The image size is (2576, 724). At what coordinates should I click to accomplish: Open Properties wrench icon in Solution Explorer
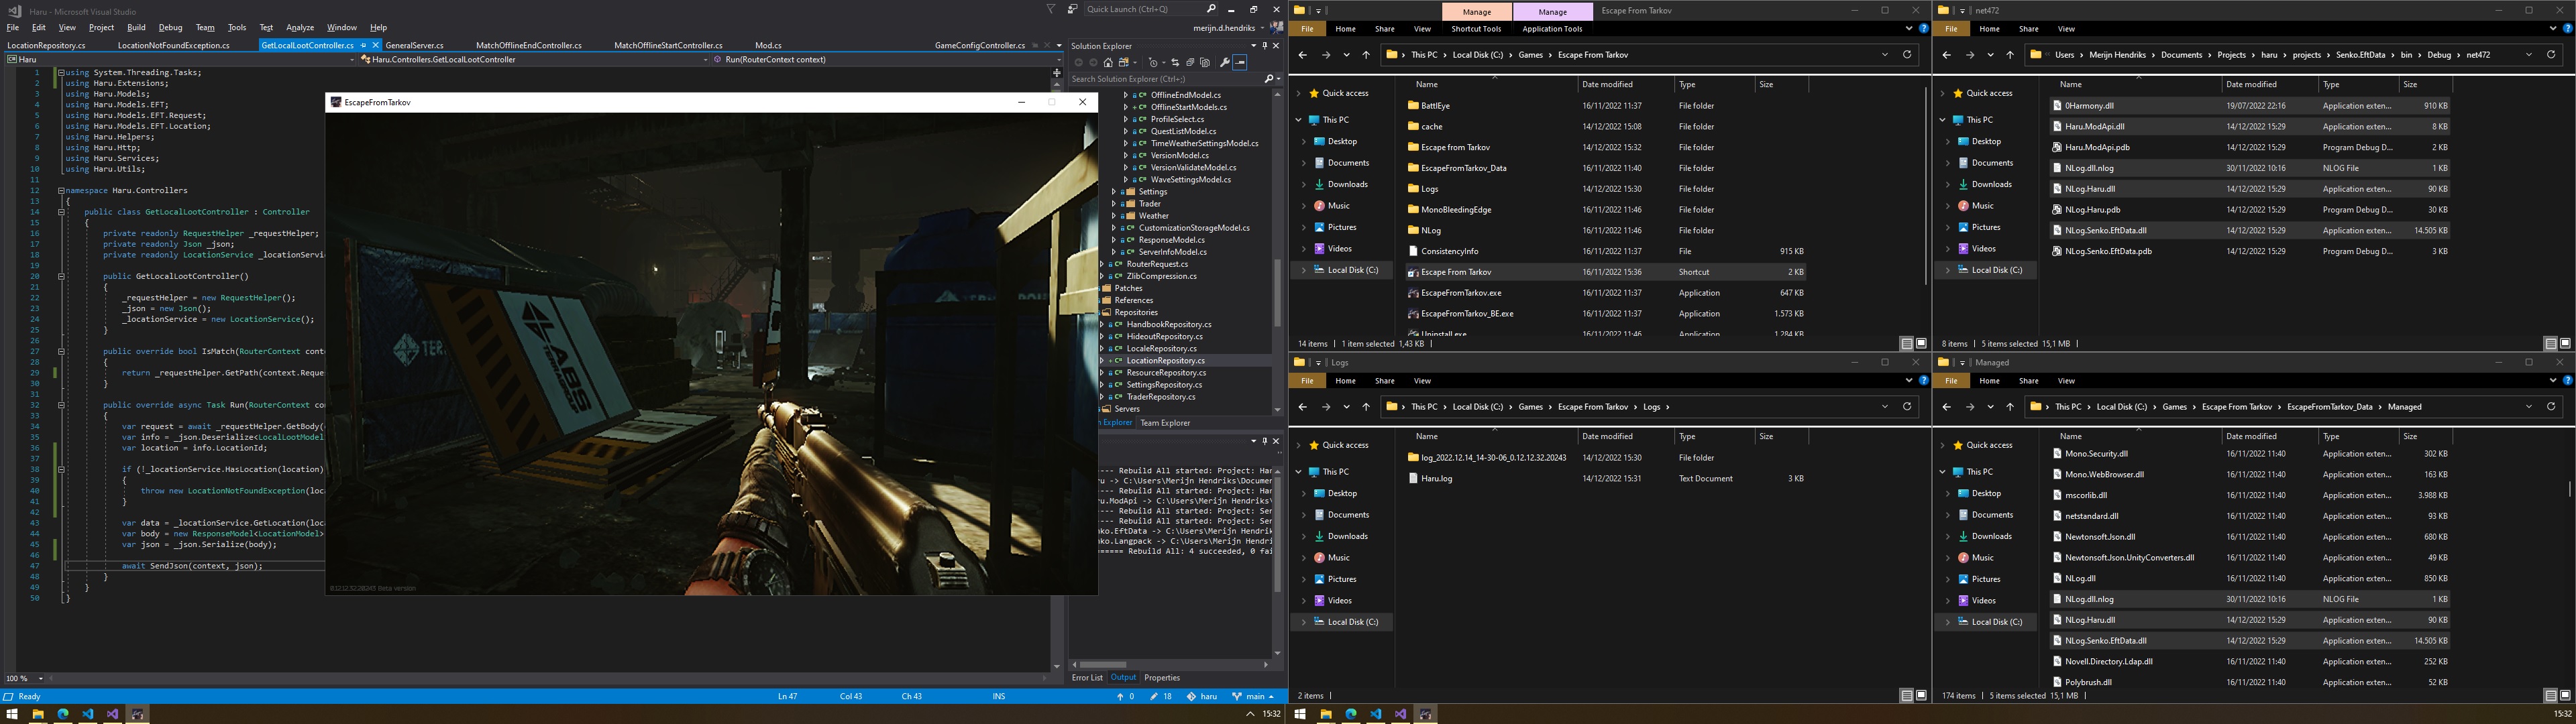[x=1225, y=63]
